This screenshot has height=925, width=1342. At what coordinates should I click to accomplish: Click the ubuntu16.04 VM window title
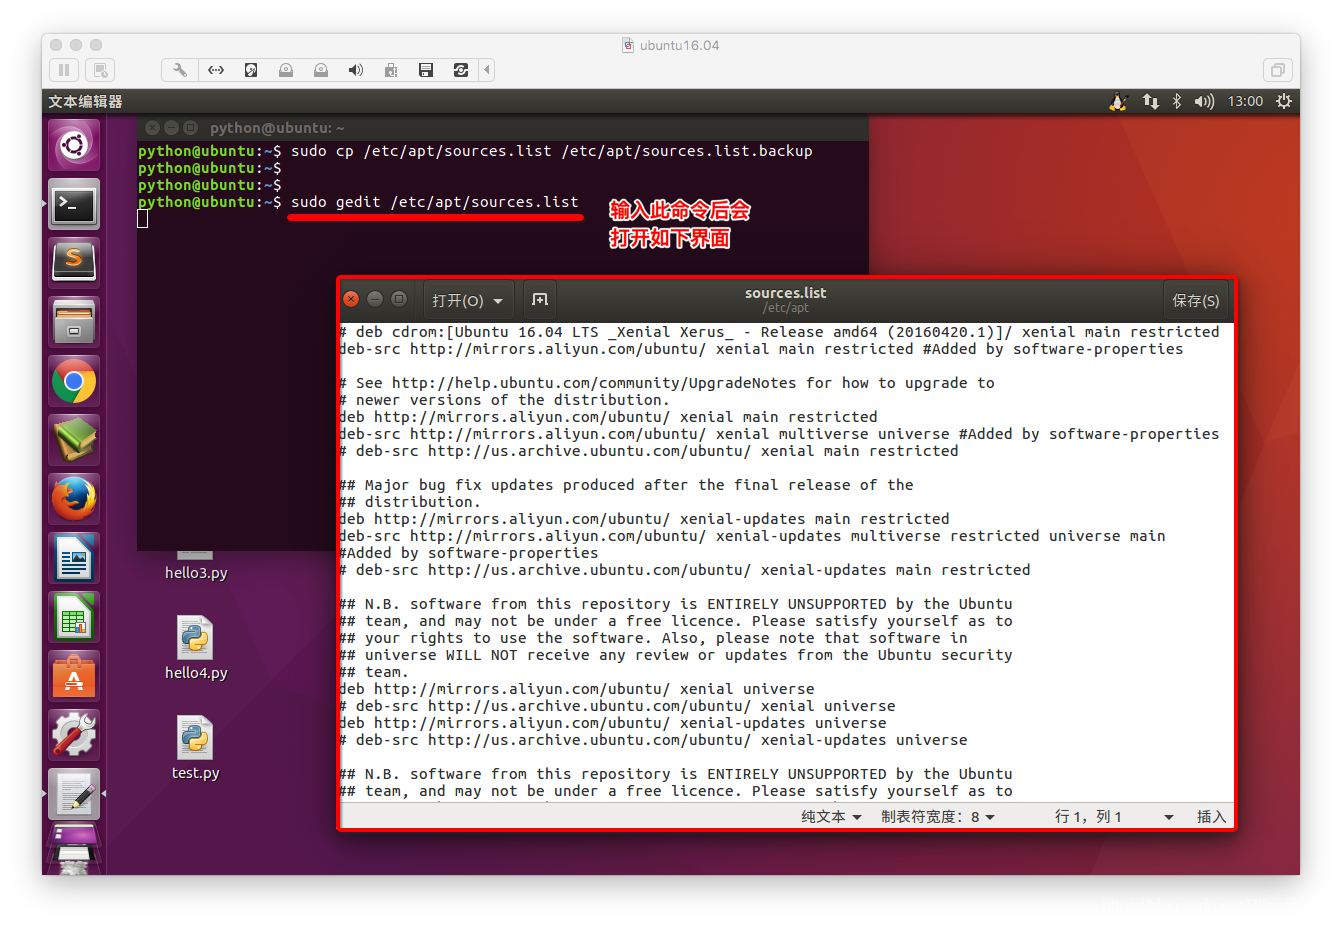[x=679, y=45]
